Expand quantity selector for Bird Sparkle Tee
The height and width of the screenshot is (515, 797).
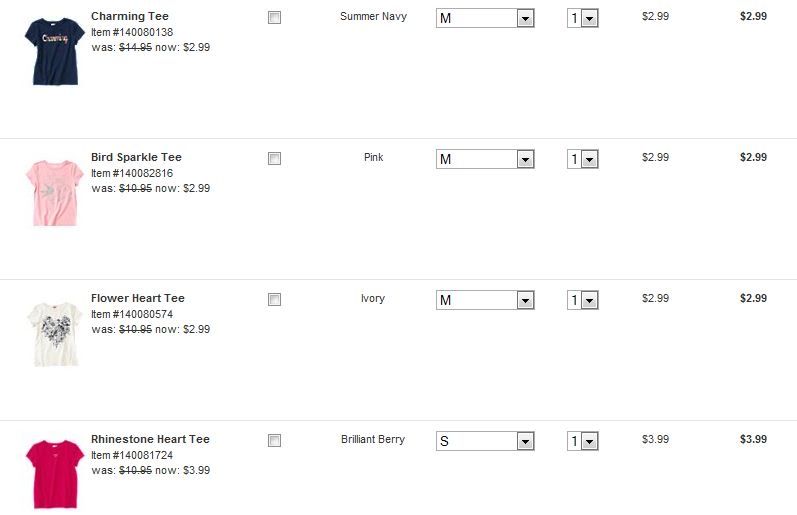[x=582, y=160]
